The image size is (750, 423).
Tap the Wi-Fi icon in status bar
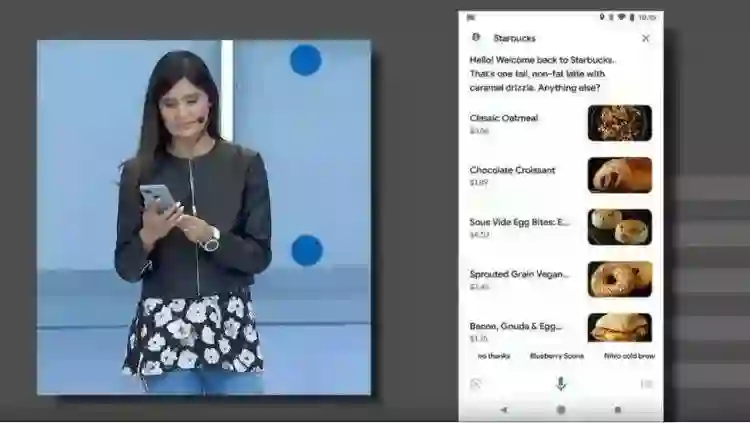point(621,17)
